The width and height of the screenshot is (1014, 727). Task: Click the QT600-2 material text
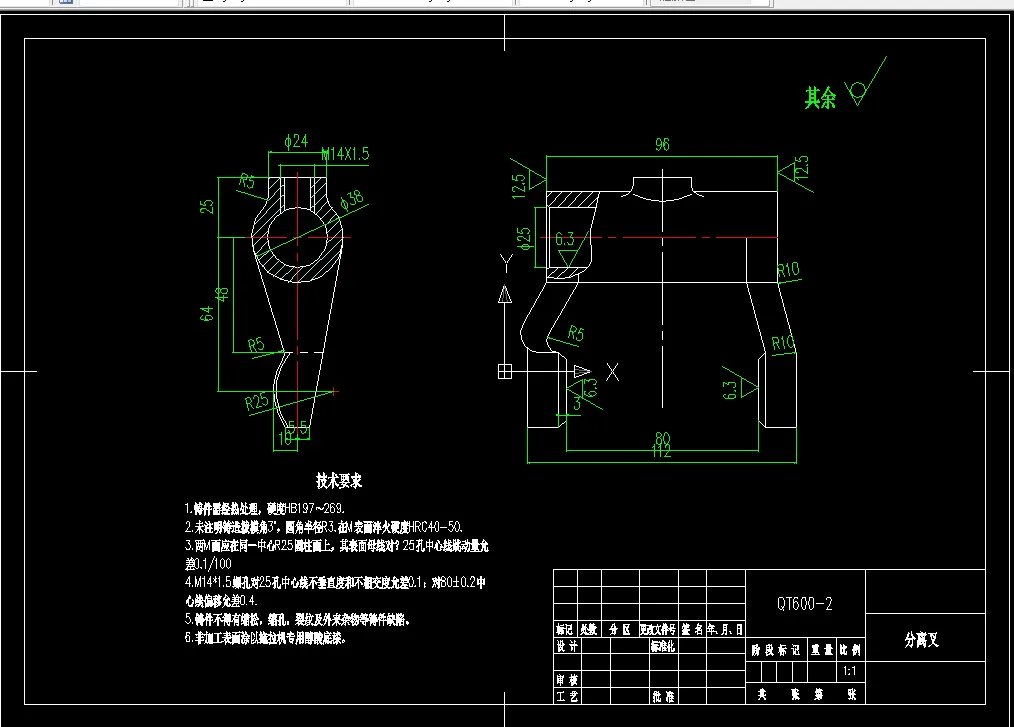[x=804, y=604]
